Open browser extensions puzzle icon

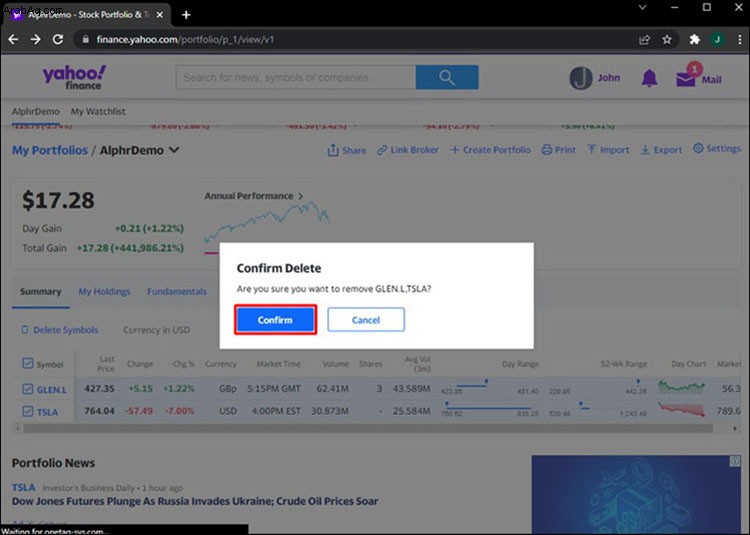(x=694, y=40)
